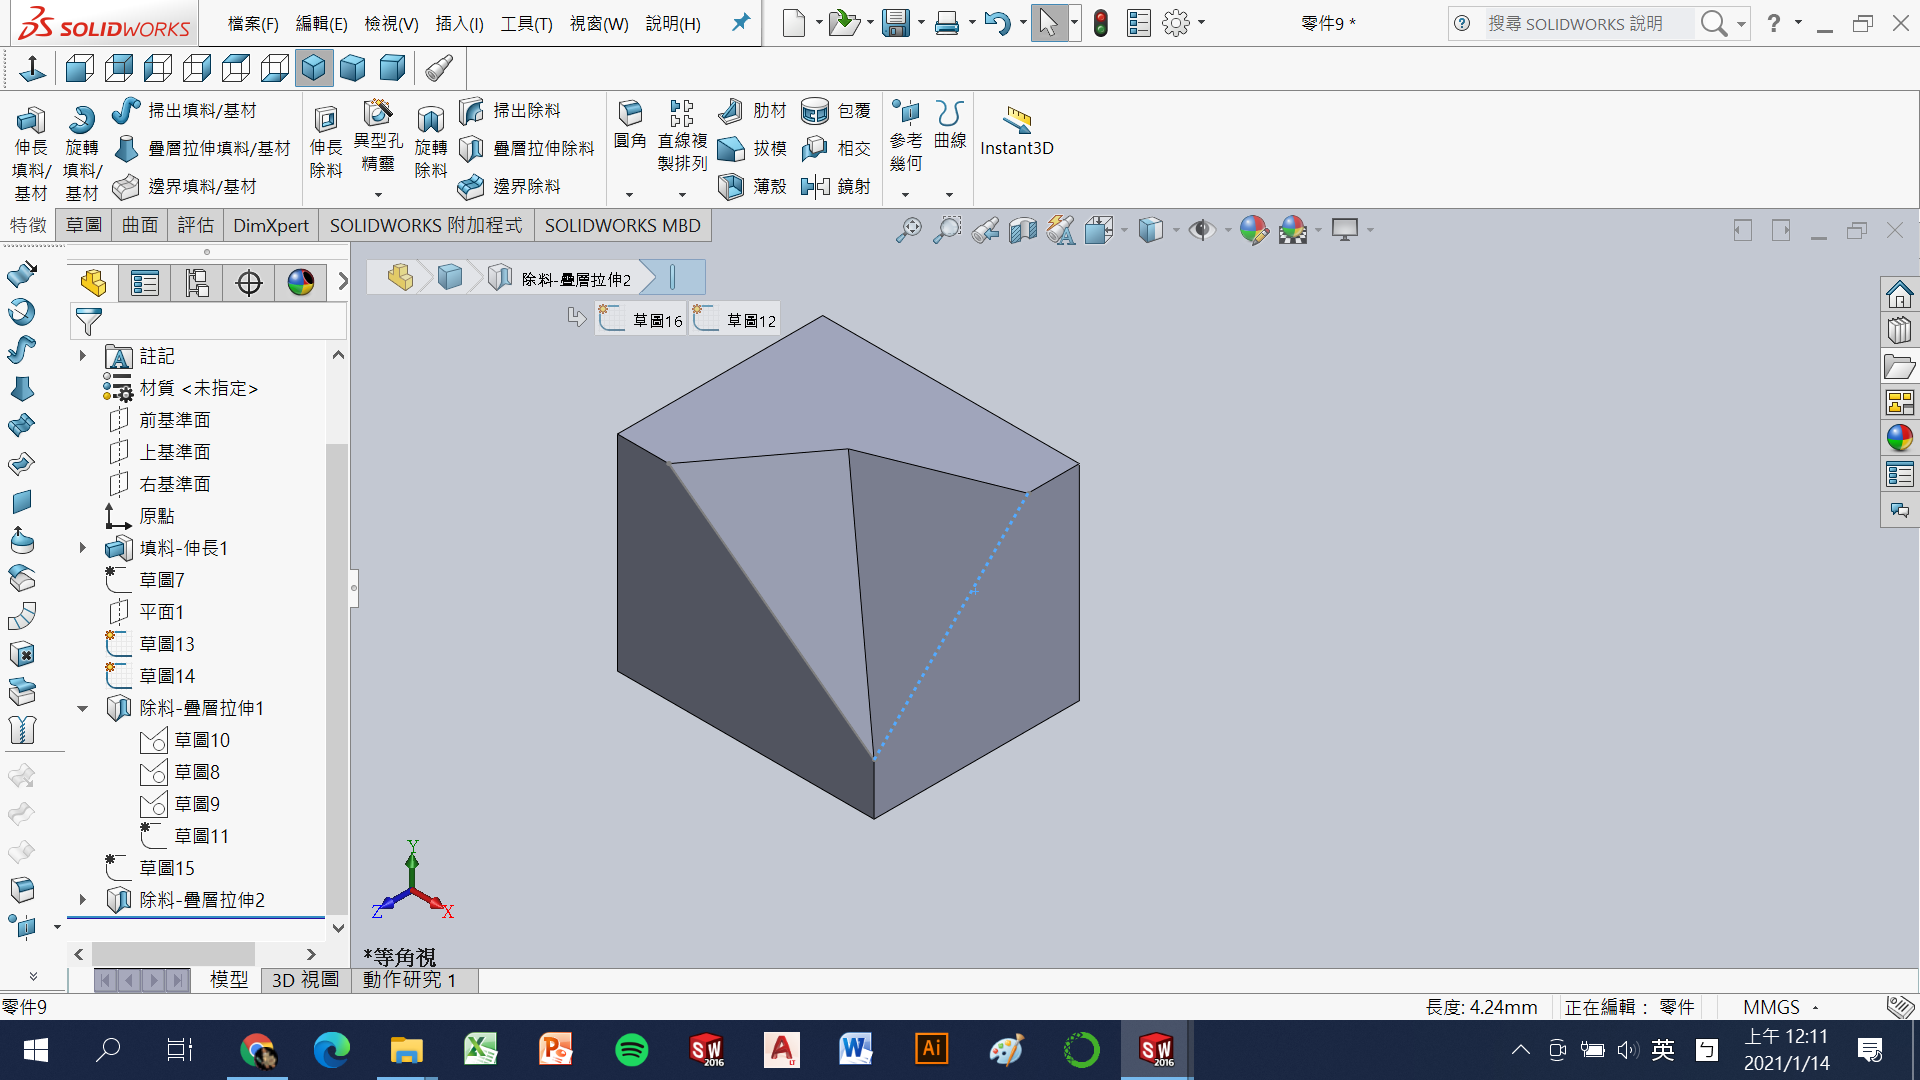Toggle the pushpin to pin the menu bar
Image resolution: width=1920 pixels, height=1080 pixels.
coord(741,22)
